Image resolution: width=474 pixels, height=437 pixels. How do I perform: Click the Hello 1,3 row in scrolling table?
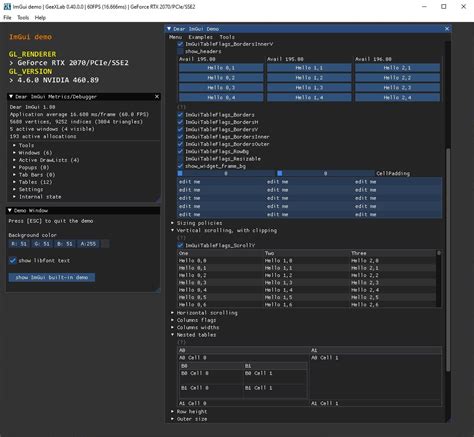coord(278,283)
